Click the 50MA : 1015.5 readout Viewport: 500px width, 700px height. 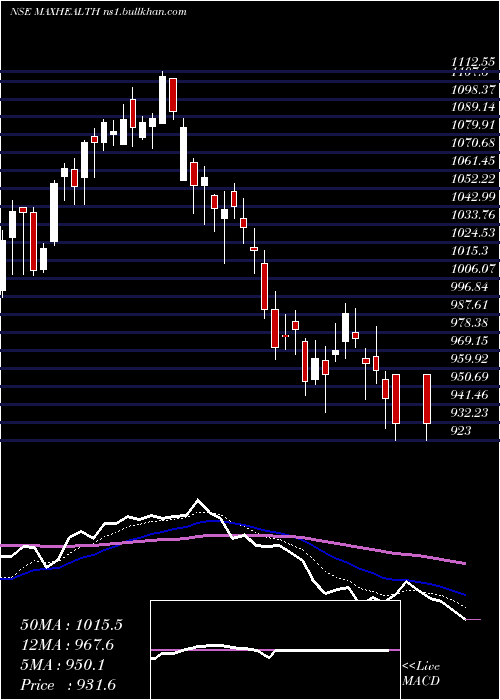click(71, 625)
